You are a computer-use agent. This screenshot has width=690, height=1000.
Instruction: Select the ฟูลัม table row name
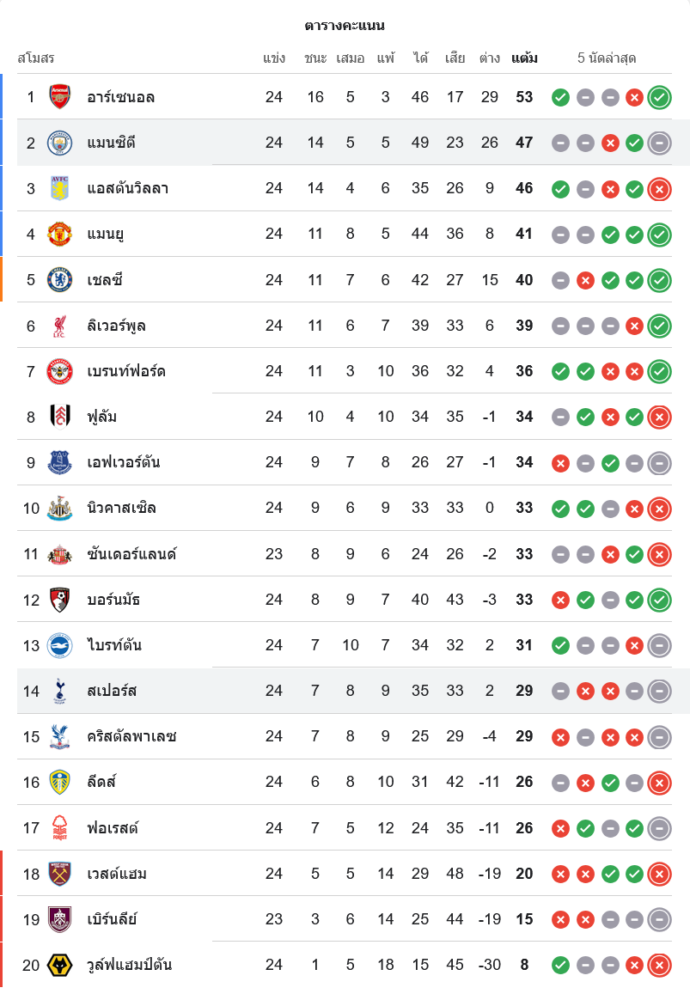coord(102,417)
